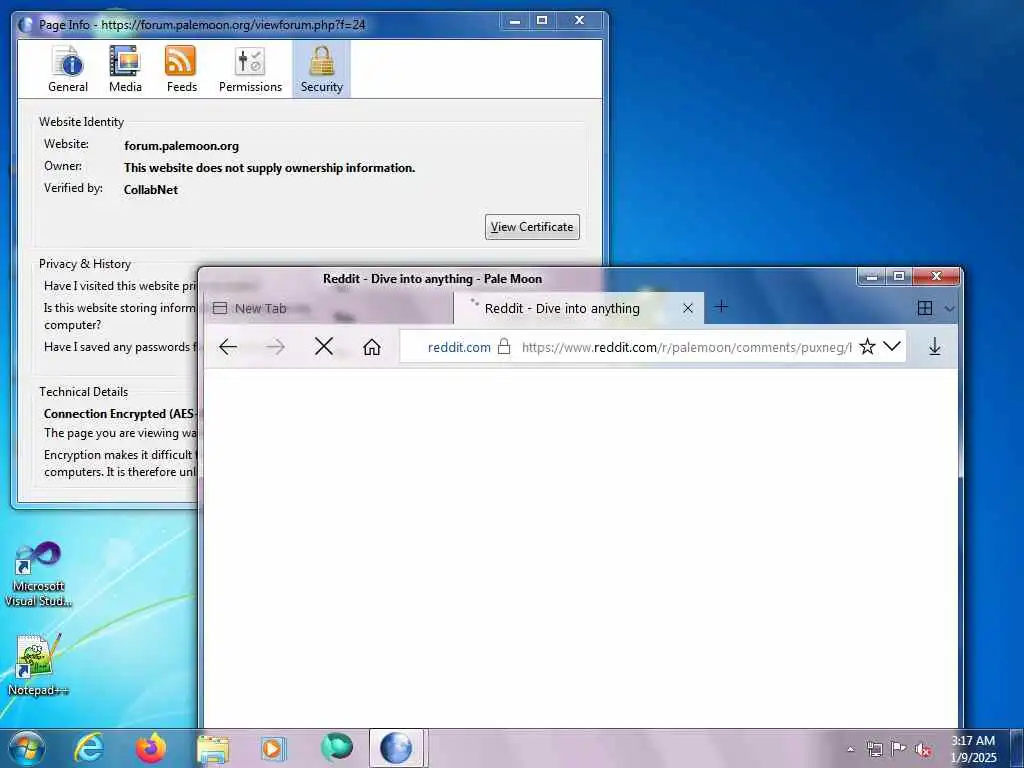Open Windows Media Player from the taskbar
Image resolution: width=1024 pixels, height=768 pixels.
click(x=274, y=748)
